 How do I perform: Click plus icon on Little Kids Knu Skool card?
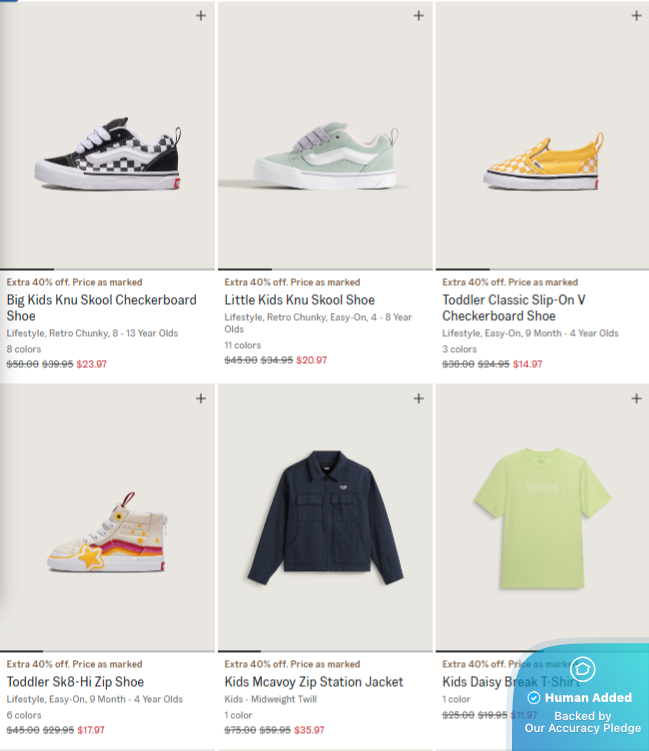point(419,15)
